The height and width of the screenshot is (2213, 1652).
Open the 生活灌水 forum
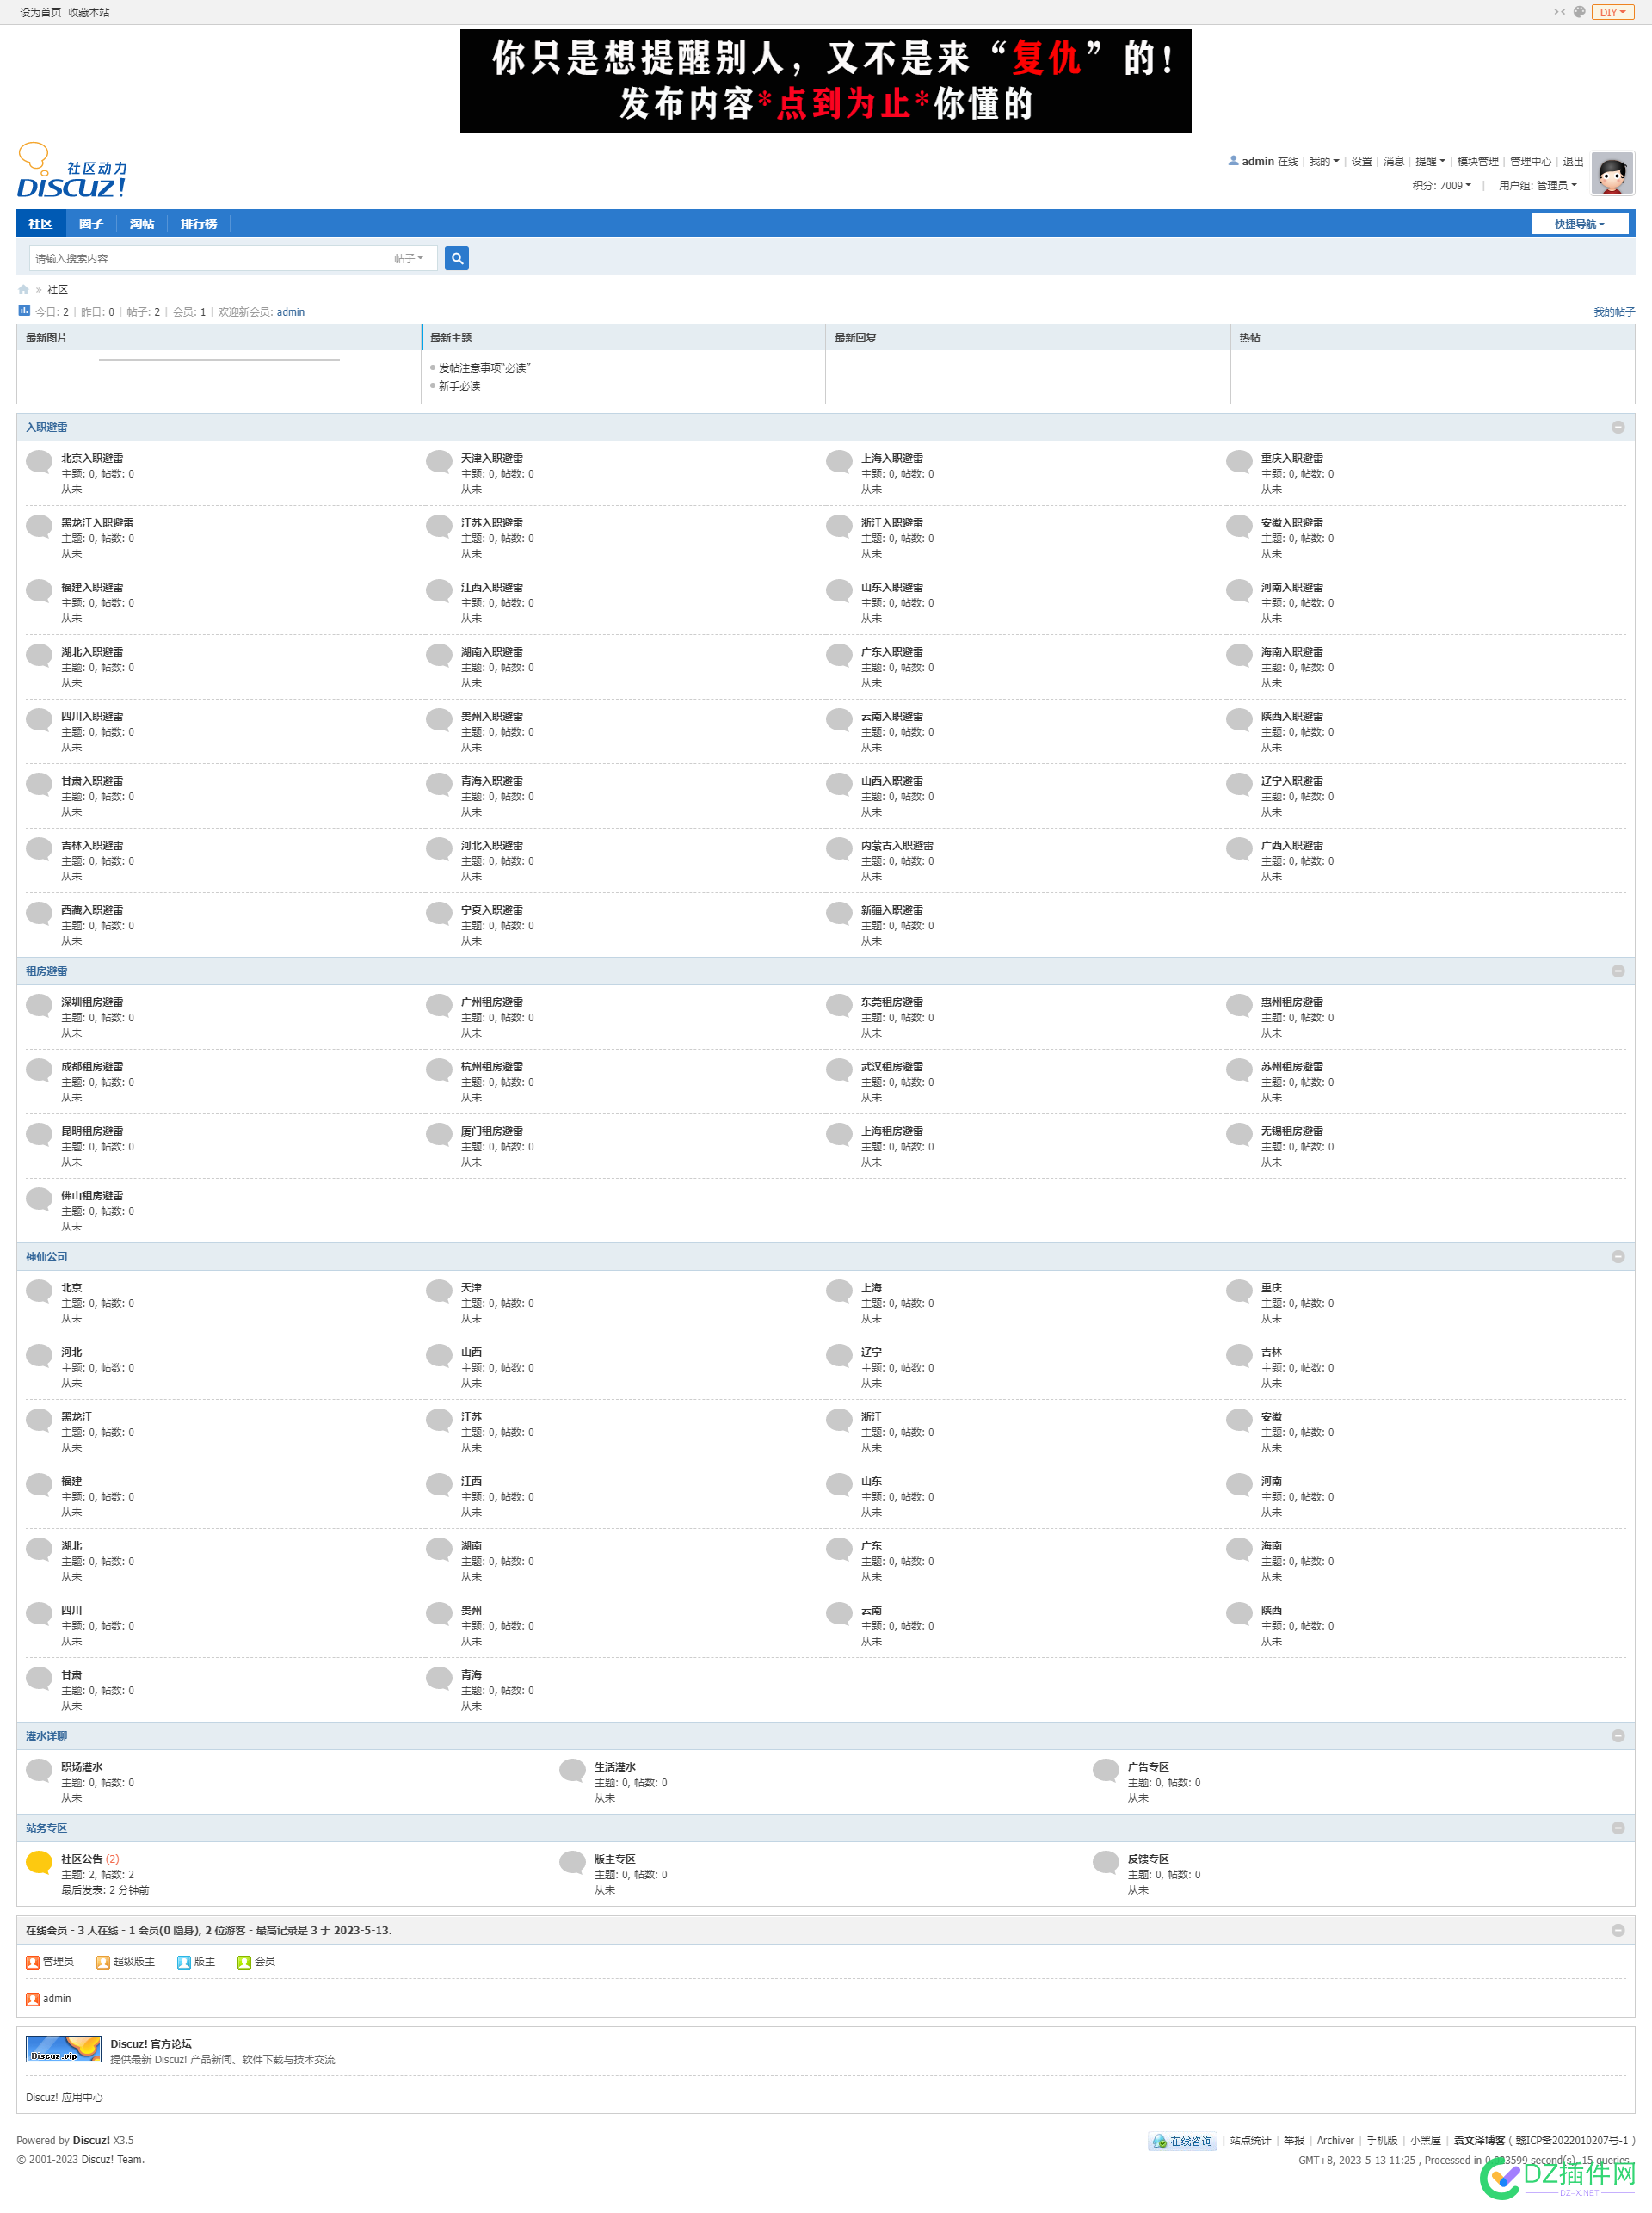(x=615, y=1767)
